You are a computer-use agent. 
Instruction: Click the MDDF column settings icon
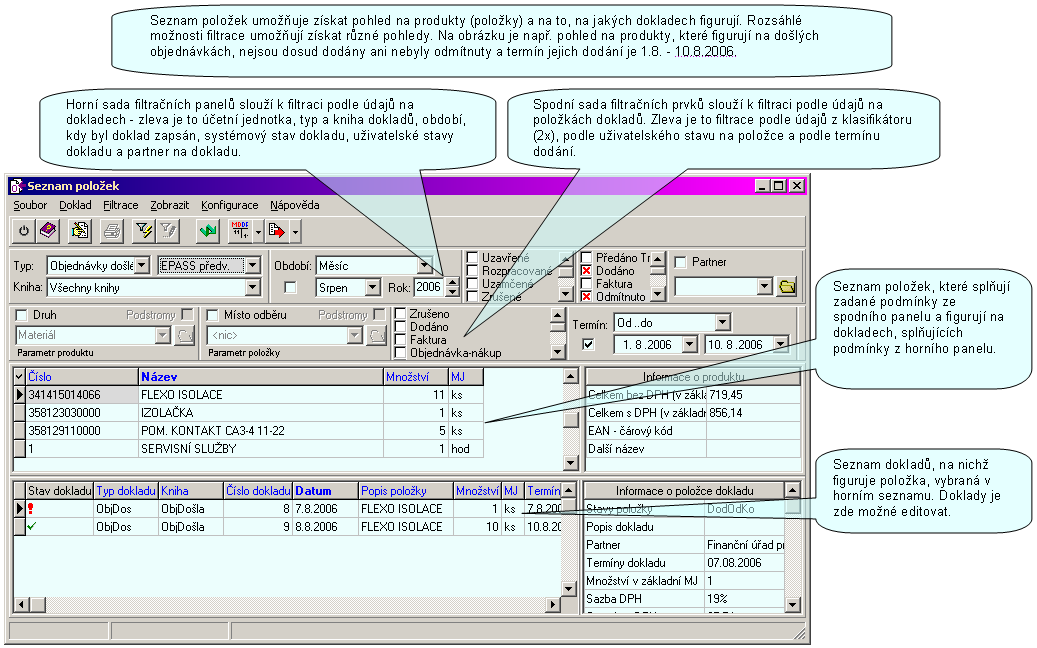coord(240,231)
